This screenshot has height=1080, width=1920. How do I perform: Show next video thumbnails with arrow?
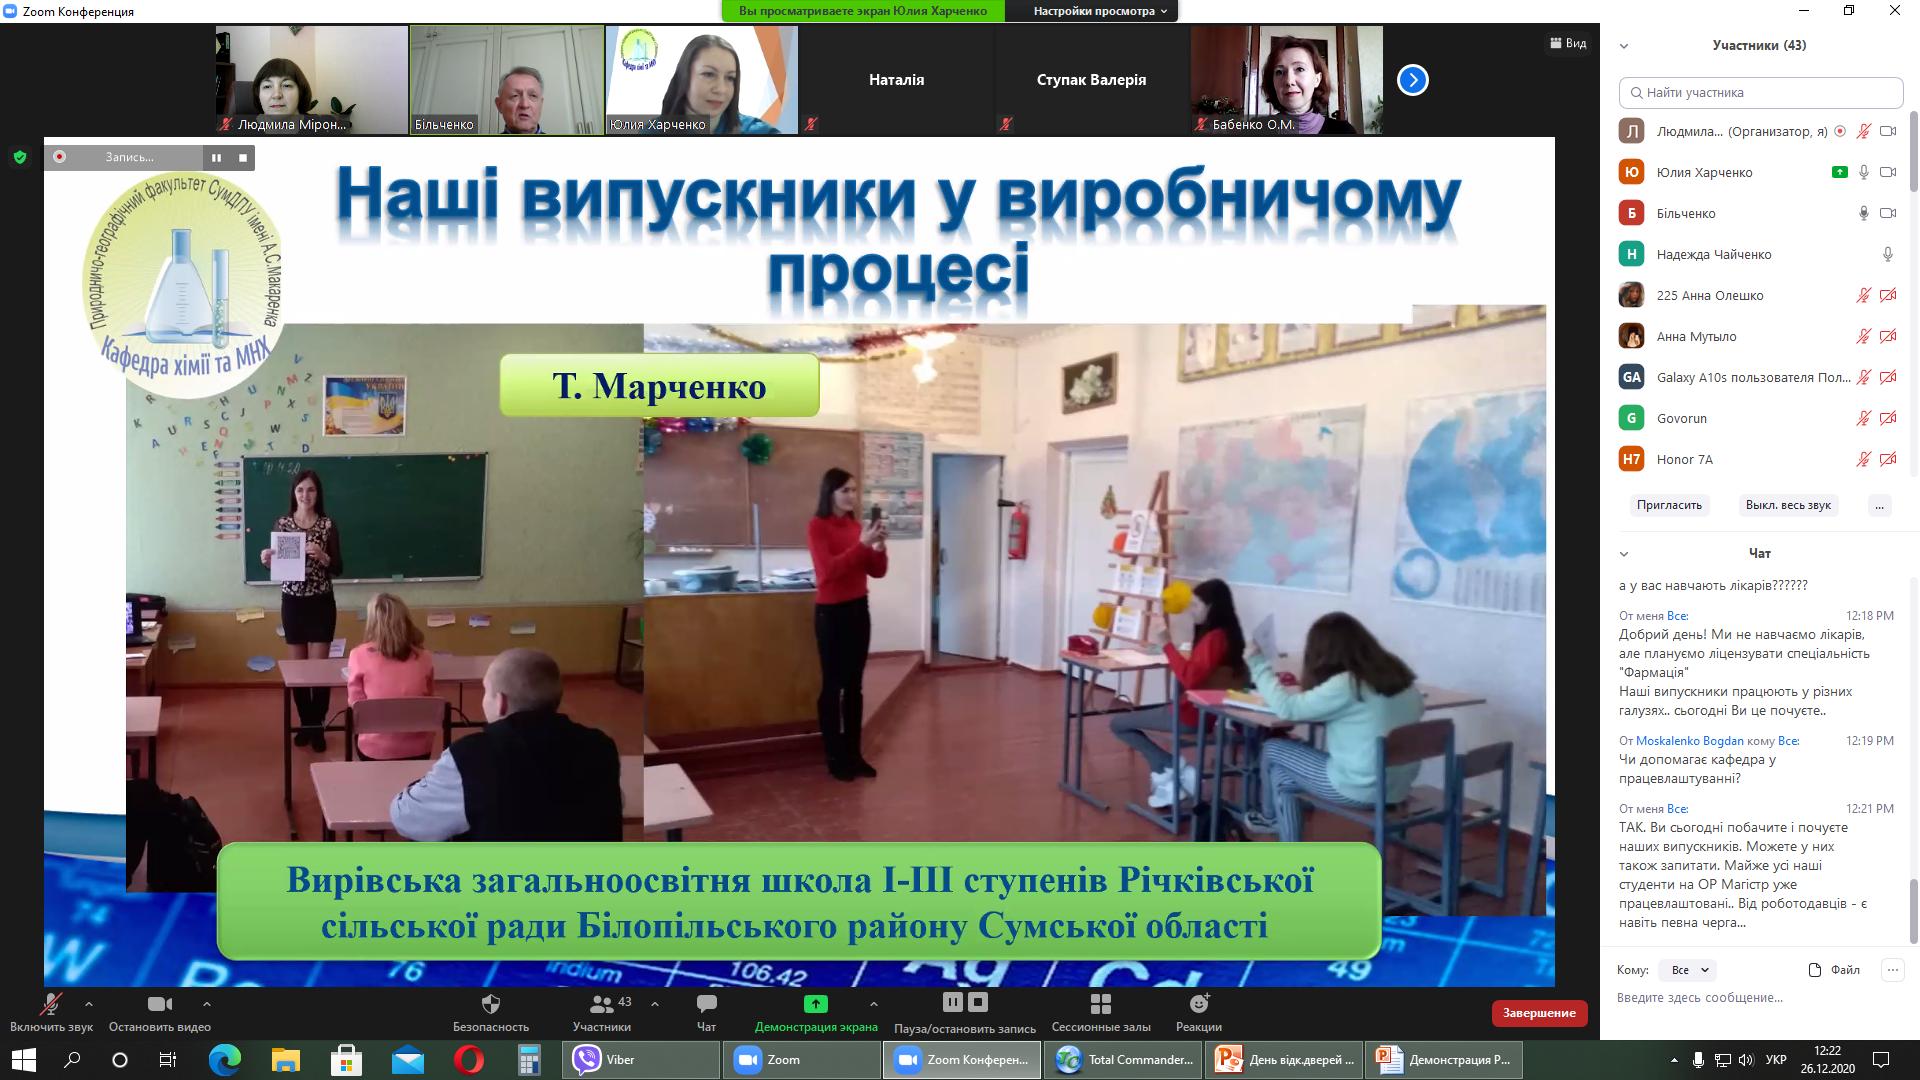(x=1412, y=80)
